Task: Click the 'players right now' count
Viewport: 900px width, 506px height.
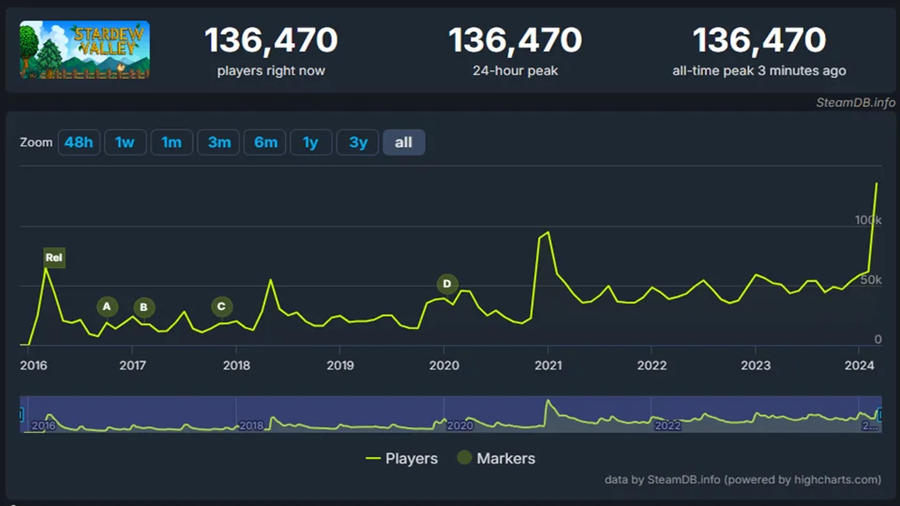Action: [271, 40]
